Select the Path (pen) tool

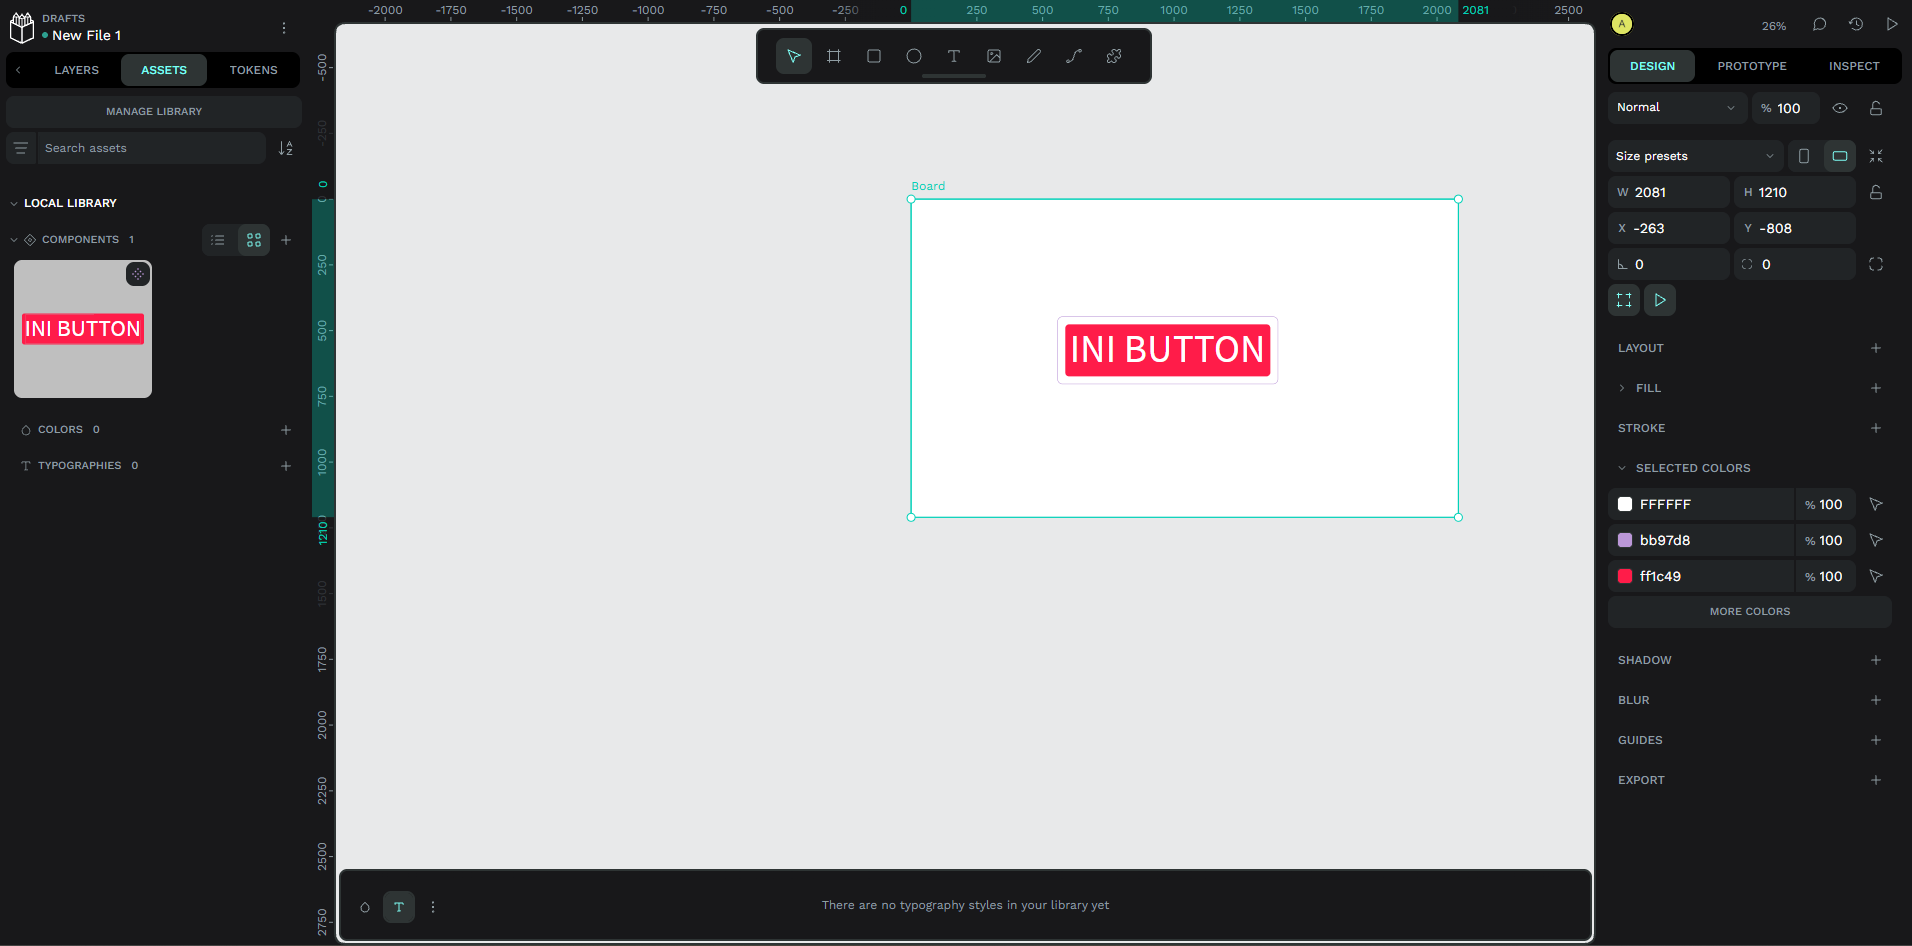[1073, 56]
